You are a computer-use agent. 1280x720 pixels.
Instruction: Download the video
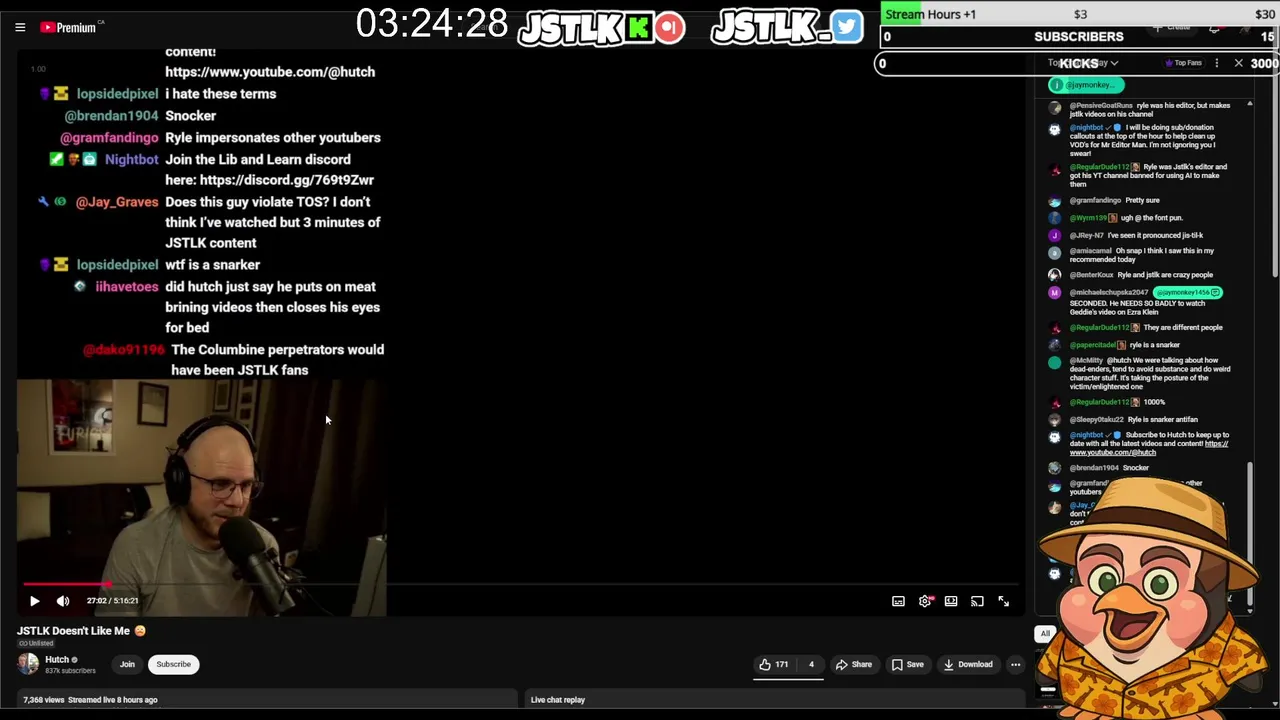coord(967,664)
